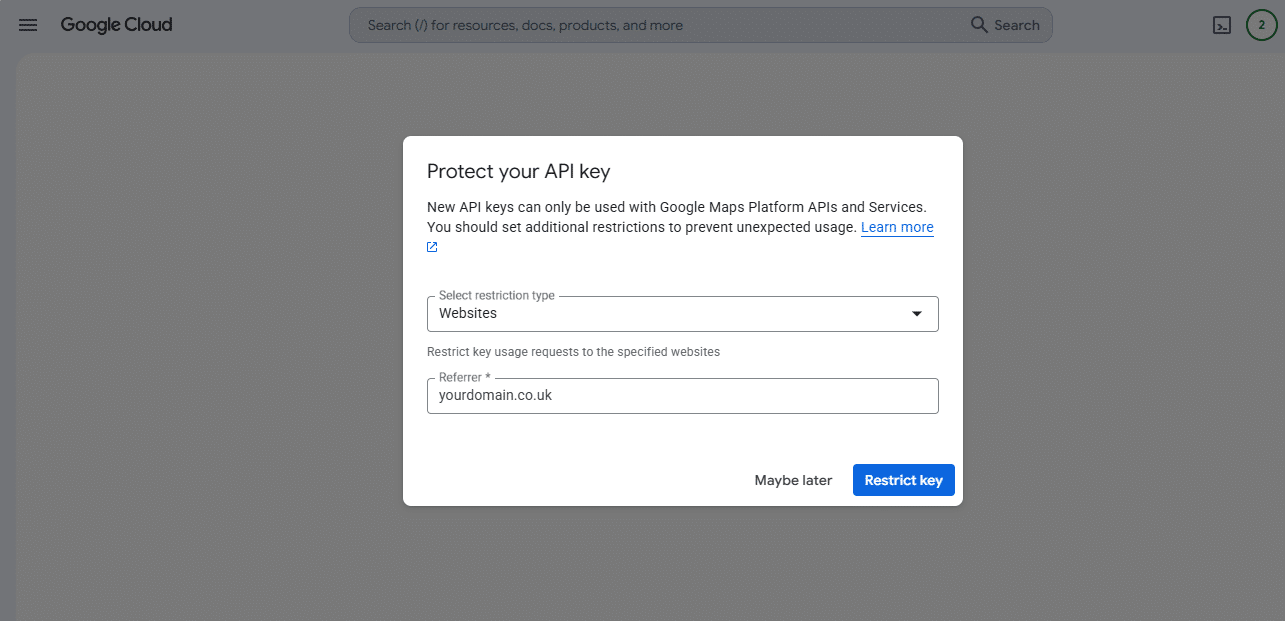Choose Maybe later
Screen dimensions: 1285x621
[x=793, y=480]
